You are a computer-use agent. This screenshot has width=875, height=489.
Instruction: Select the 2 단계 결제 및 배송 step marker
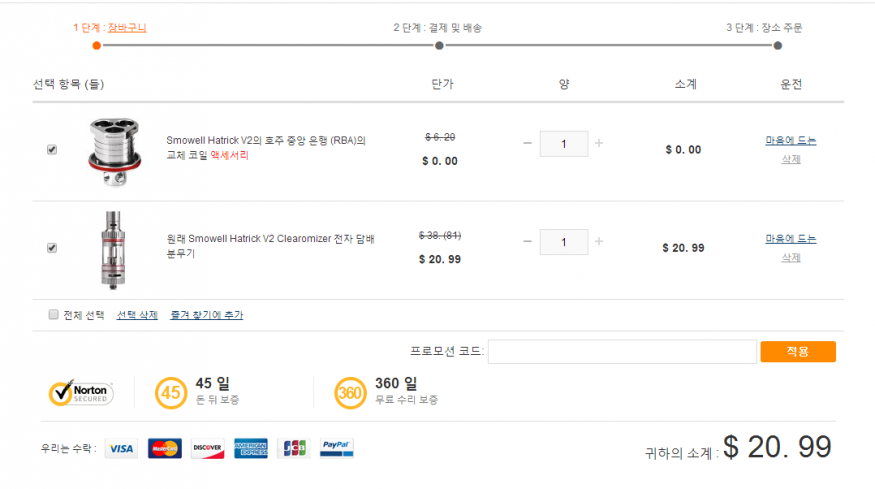point(439,46)
